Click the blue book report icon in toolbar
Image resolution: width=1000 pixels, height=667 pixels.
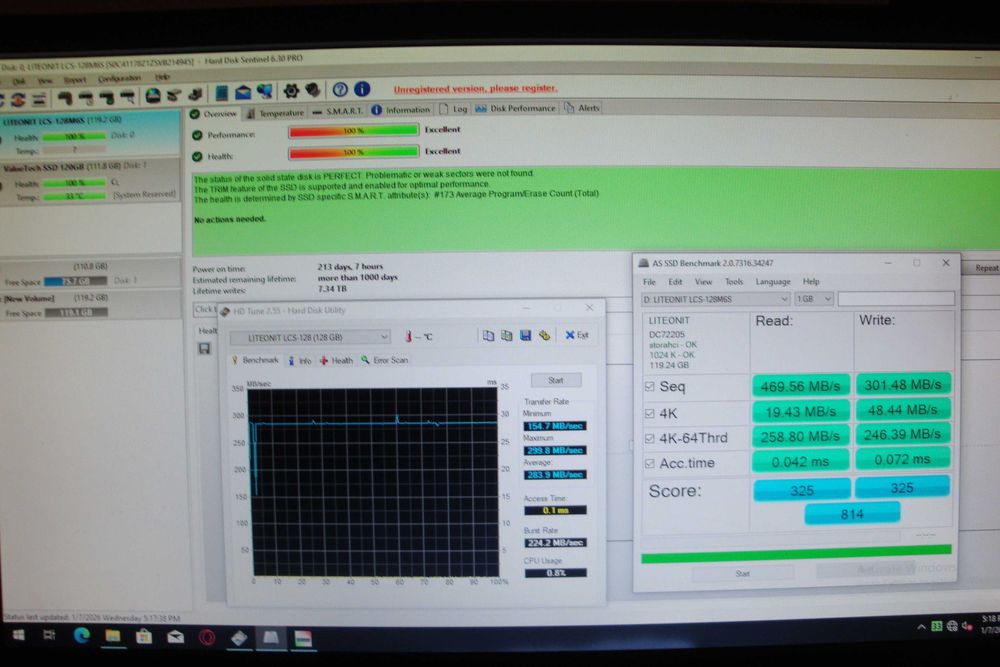[221, 93]
